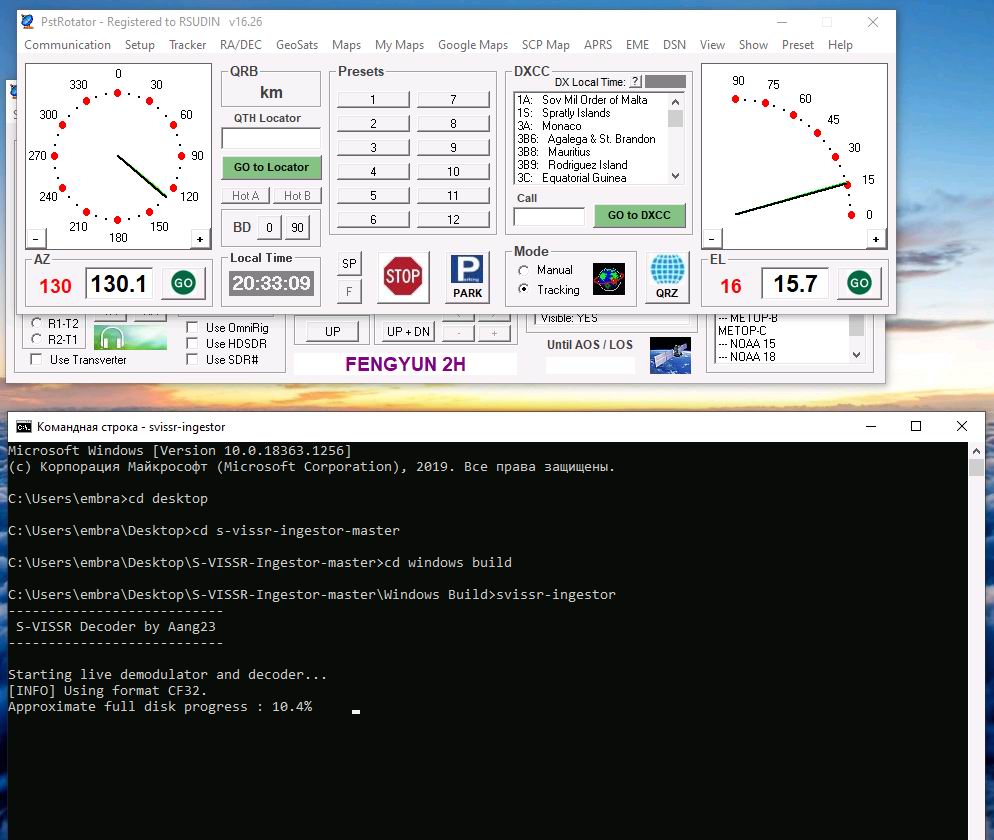
Task: Select the Tracking mode radio button
Action: point(524,289)
